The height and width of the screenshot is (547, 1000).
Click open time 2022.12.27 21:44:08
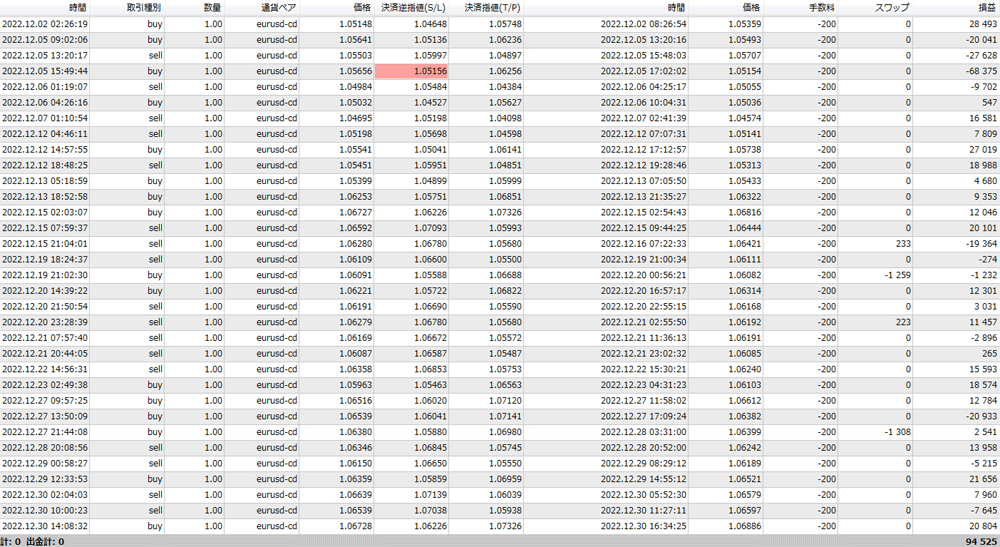(45, 432)
